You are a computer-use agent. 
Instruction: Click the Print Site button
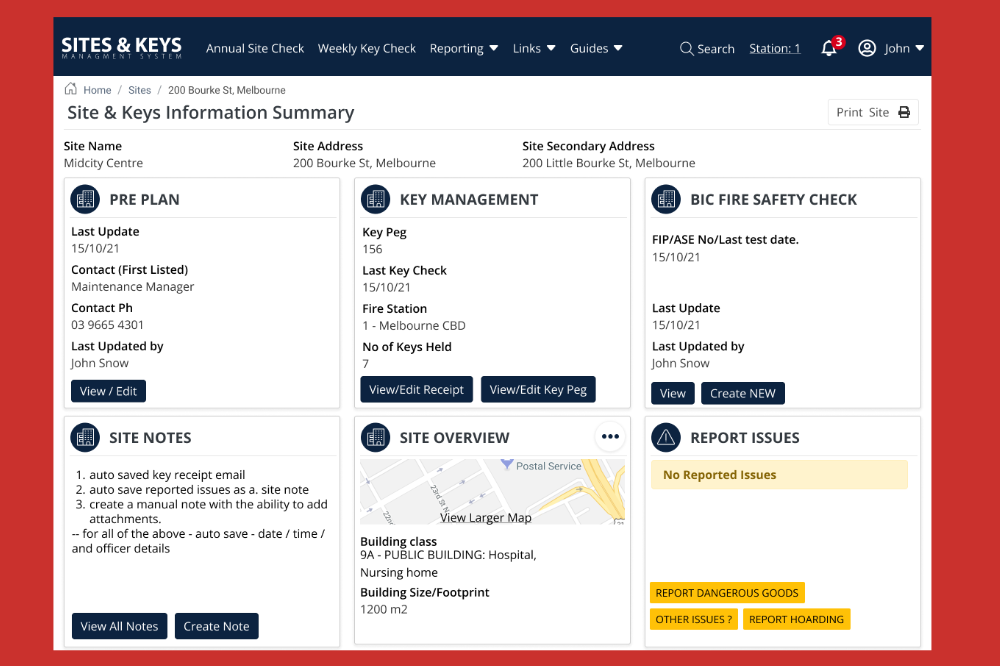[873, 112]
